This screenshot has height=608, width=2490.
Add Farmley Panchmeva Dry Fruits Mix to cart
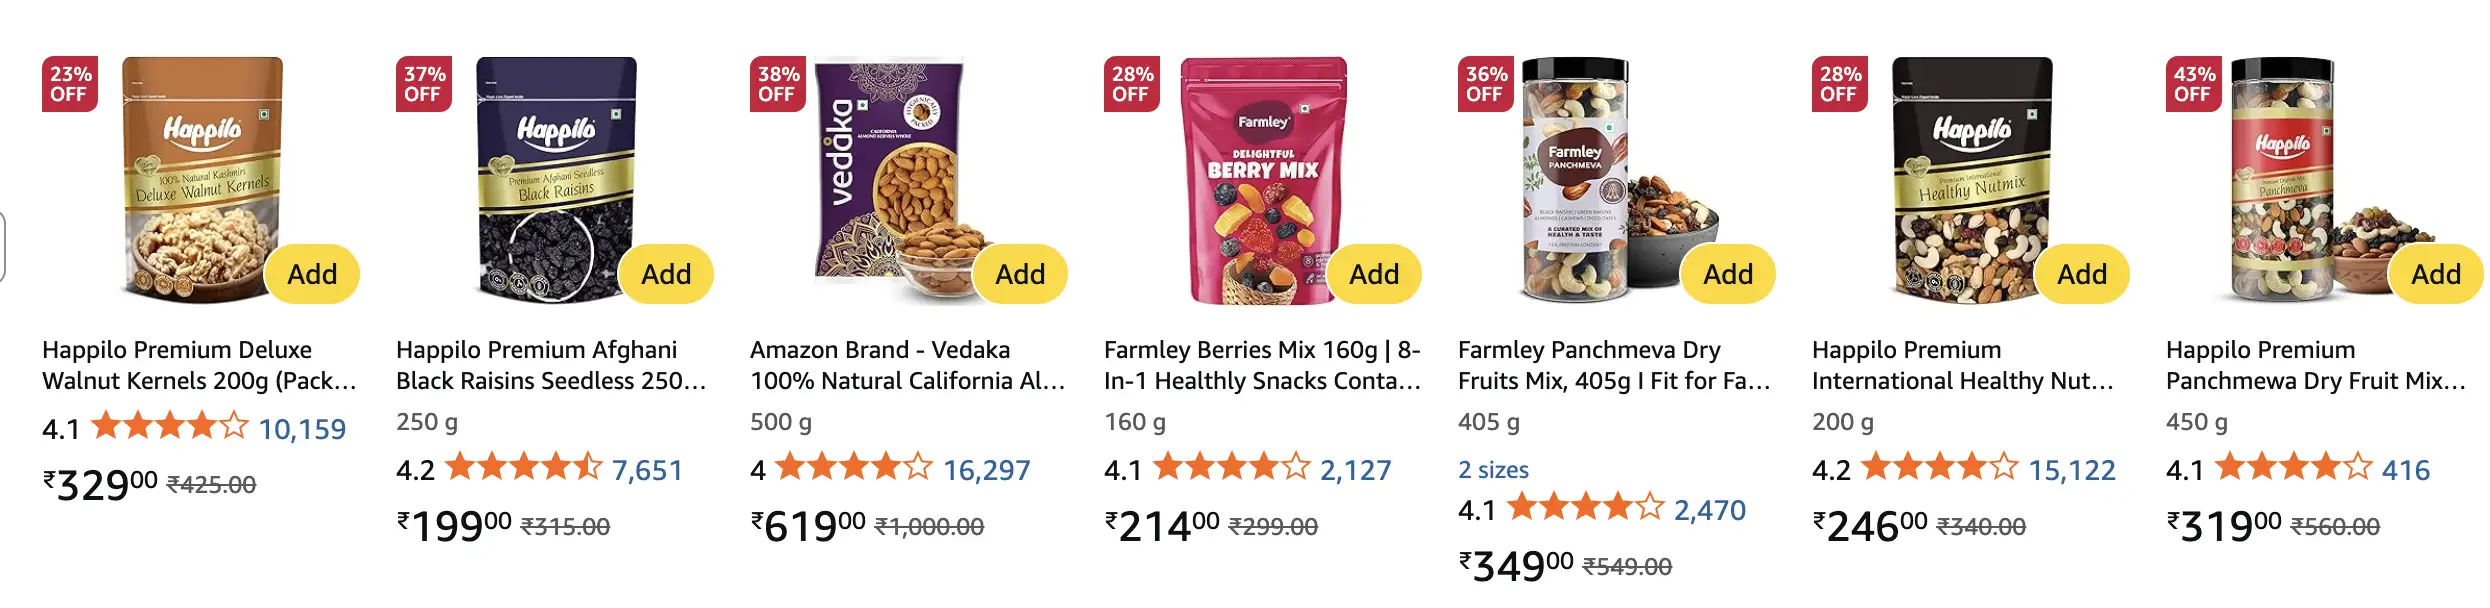click(1730, 272)
